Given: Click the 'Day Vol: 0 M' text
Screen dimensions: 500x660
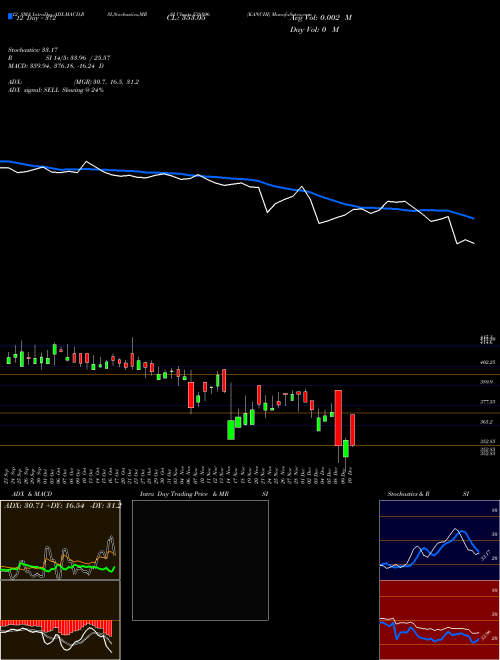Looking at the screenshot, I should click(x=314, y=29).
